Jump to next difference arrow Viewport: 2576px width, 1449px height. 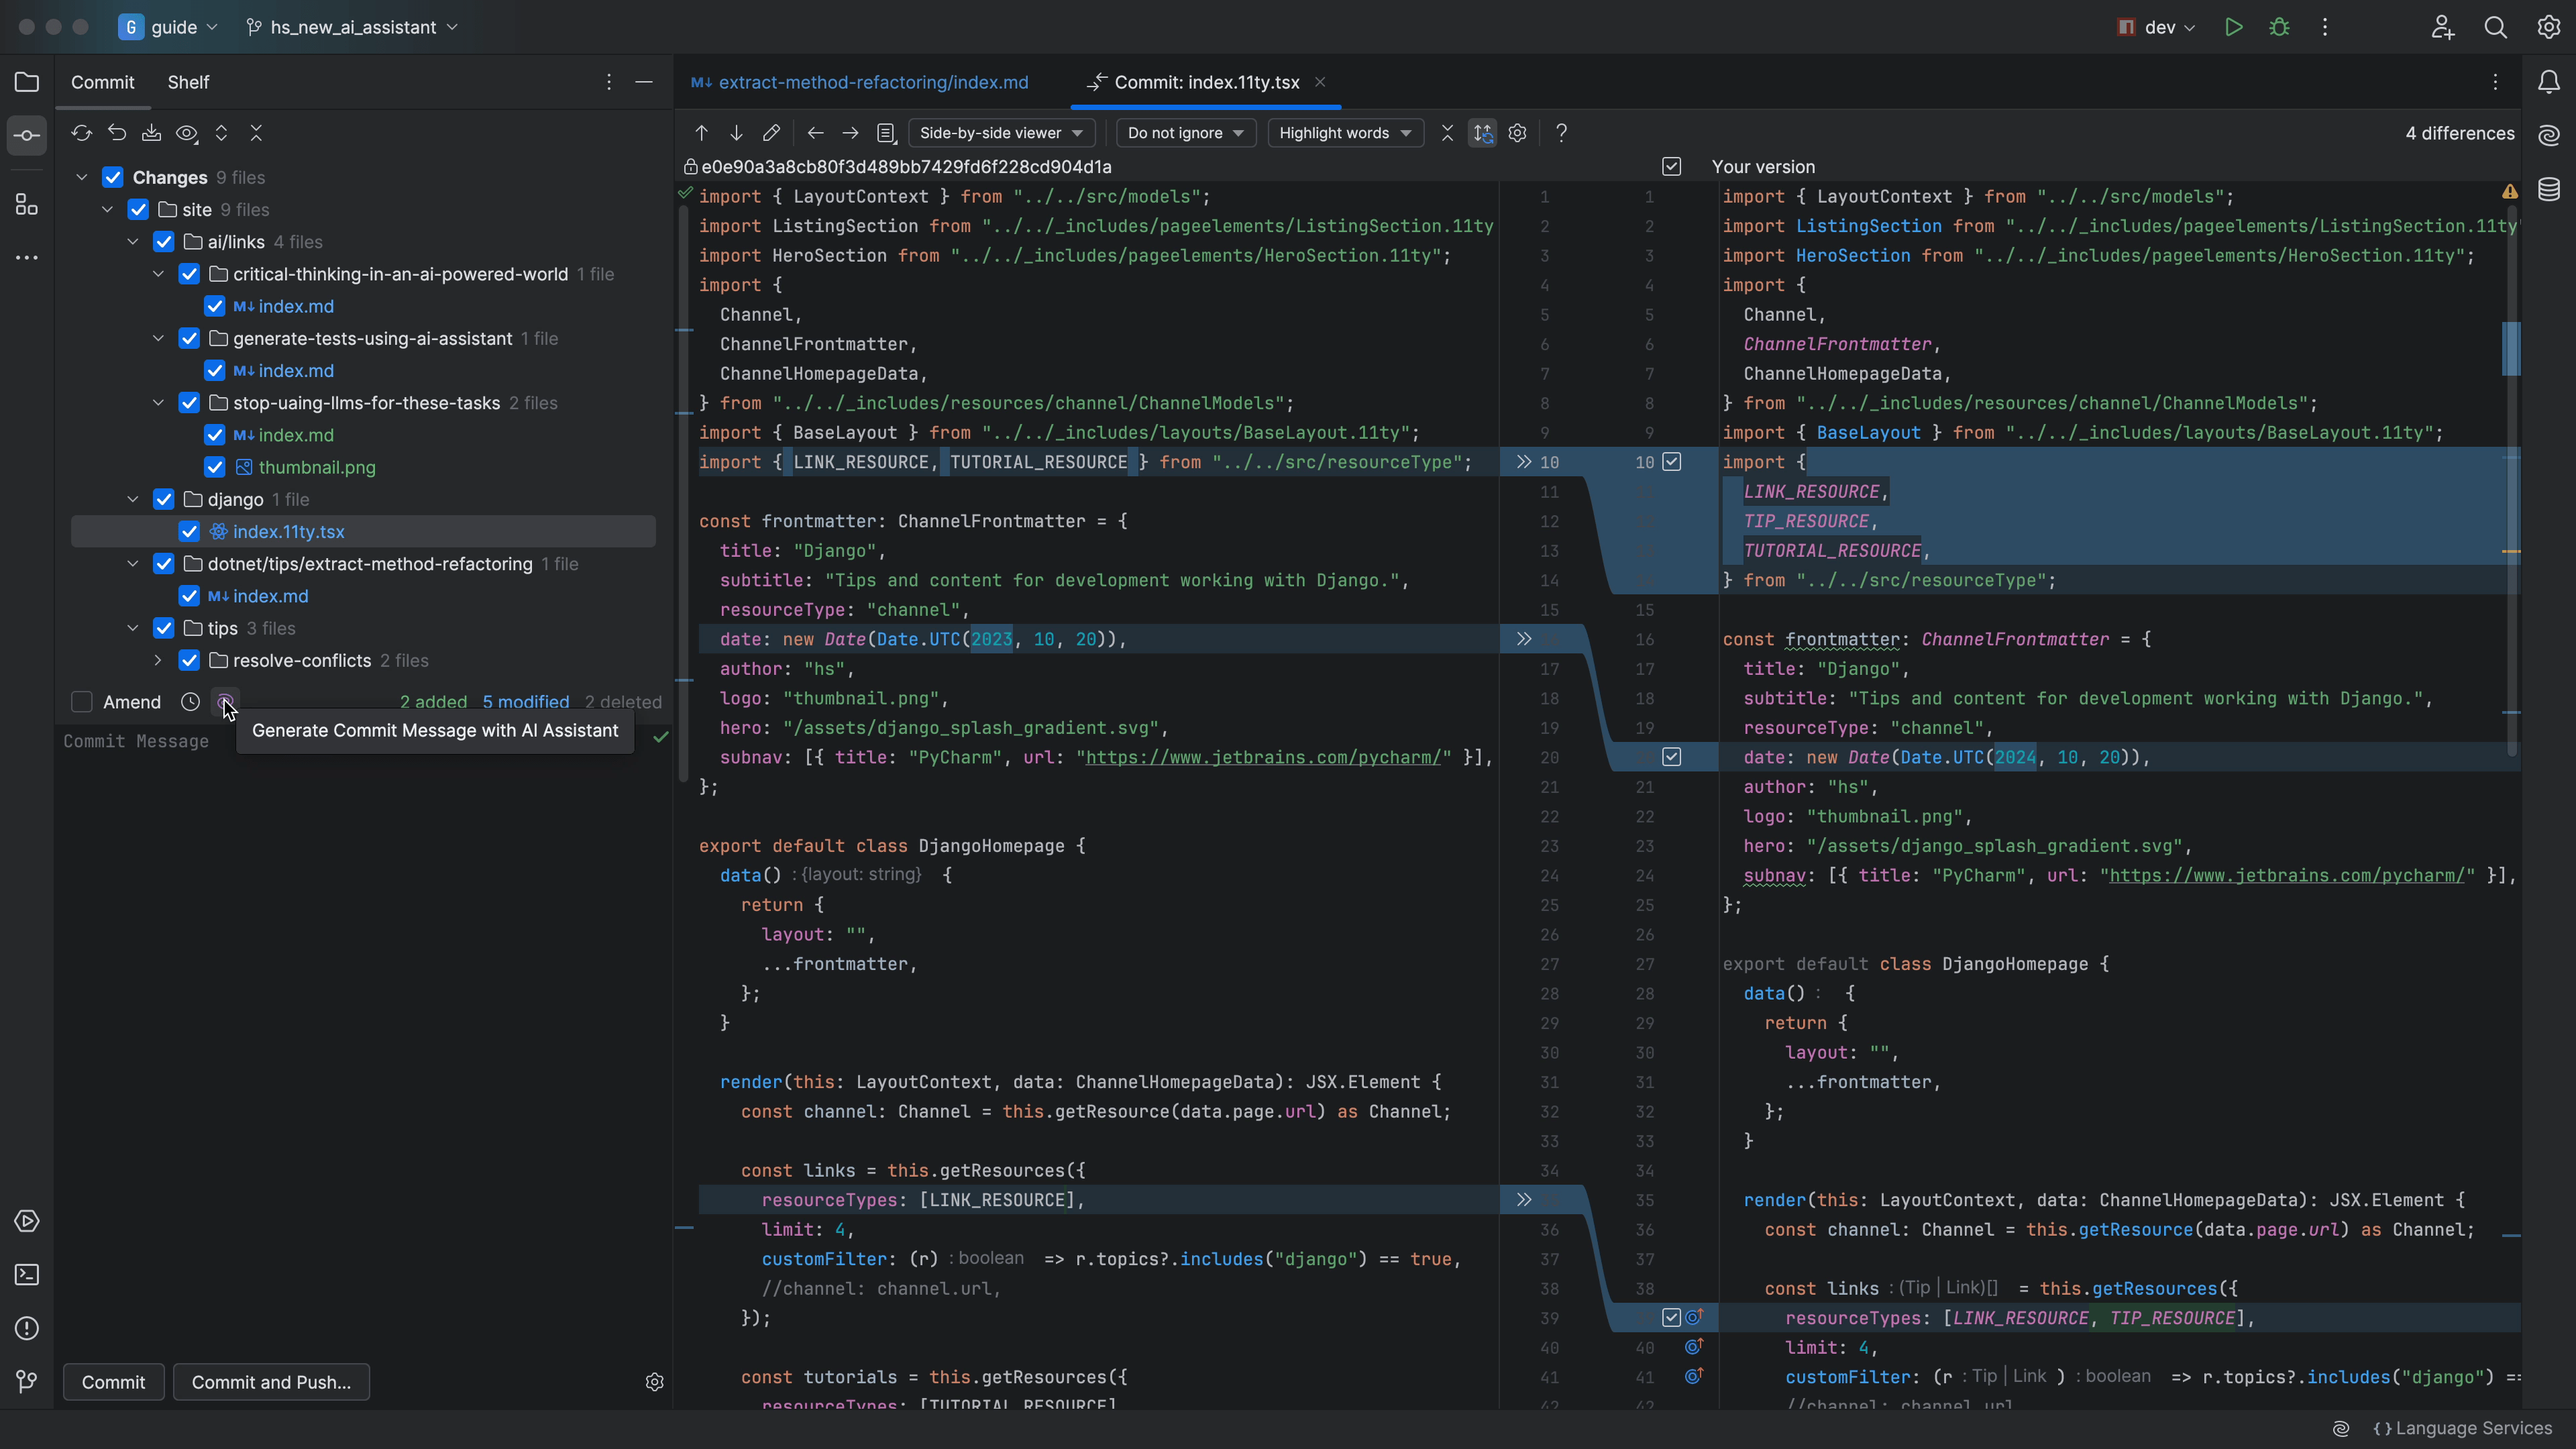pyautogui.click(x=736, y=133)
